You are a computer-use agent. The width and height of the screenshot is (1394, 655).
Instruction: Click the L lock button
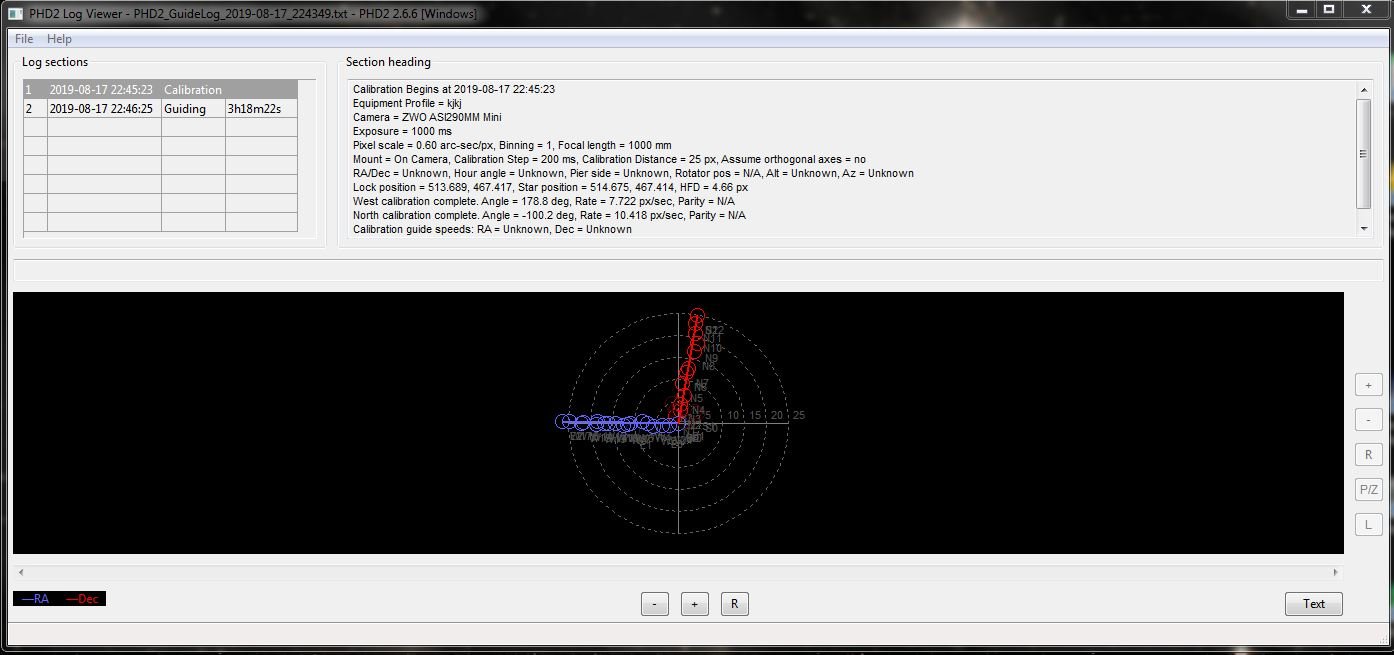pos(1369,524)
